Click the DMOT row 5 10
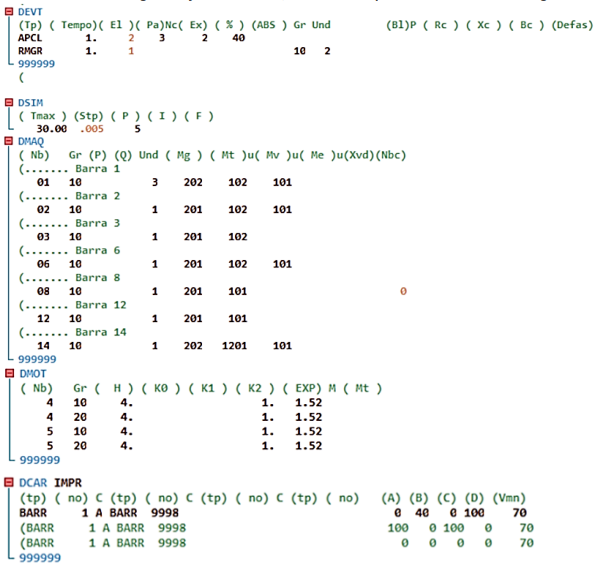The width and height of the screenshot is (596, 567). [x=184, y=432]
